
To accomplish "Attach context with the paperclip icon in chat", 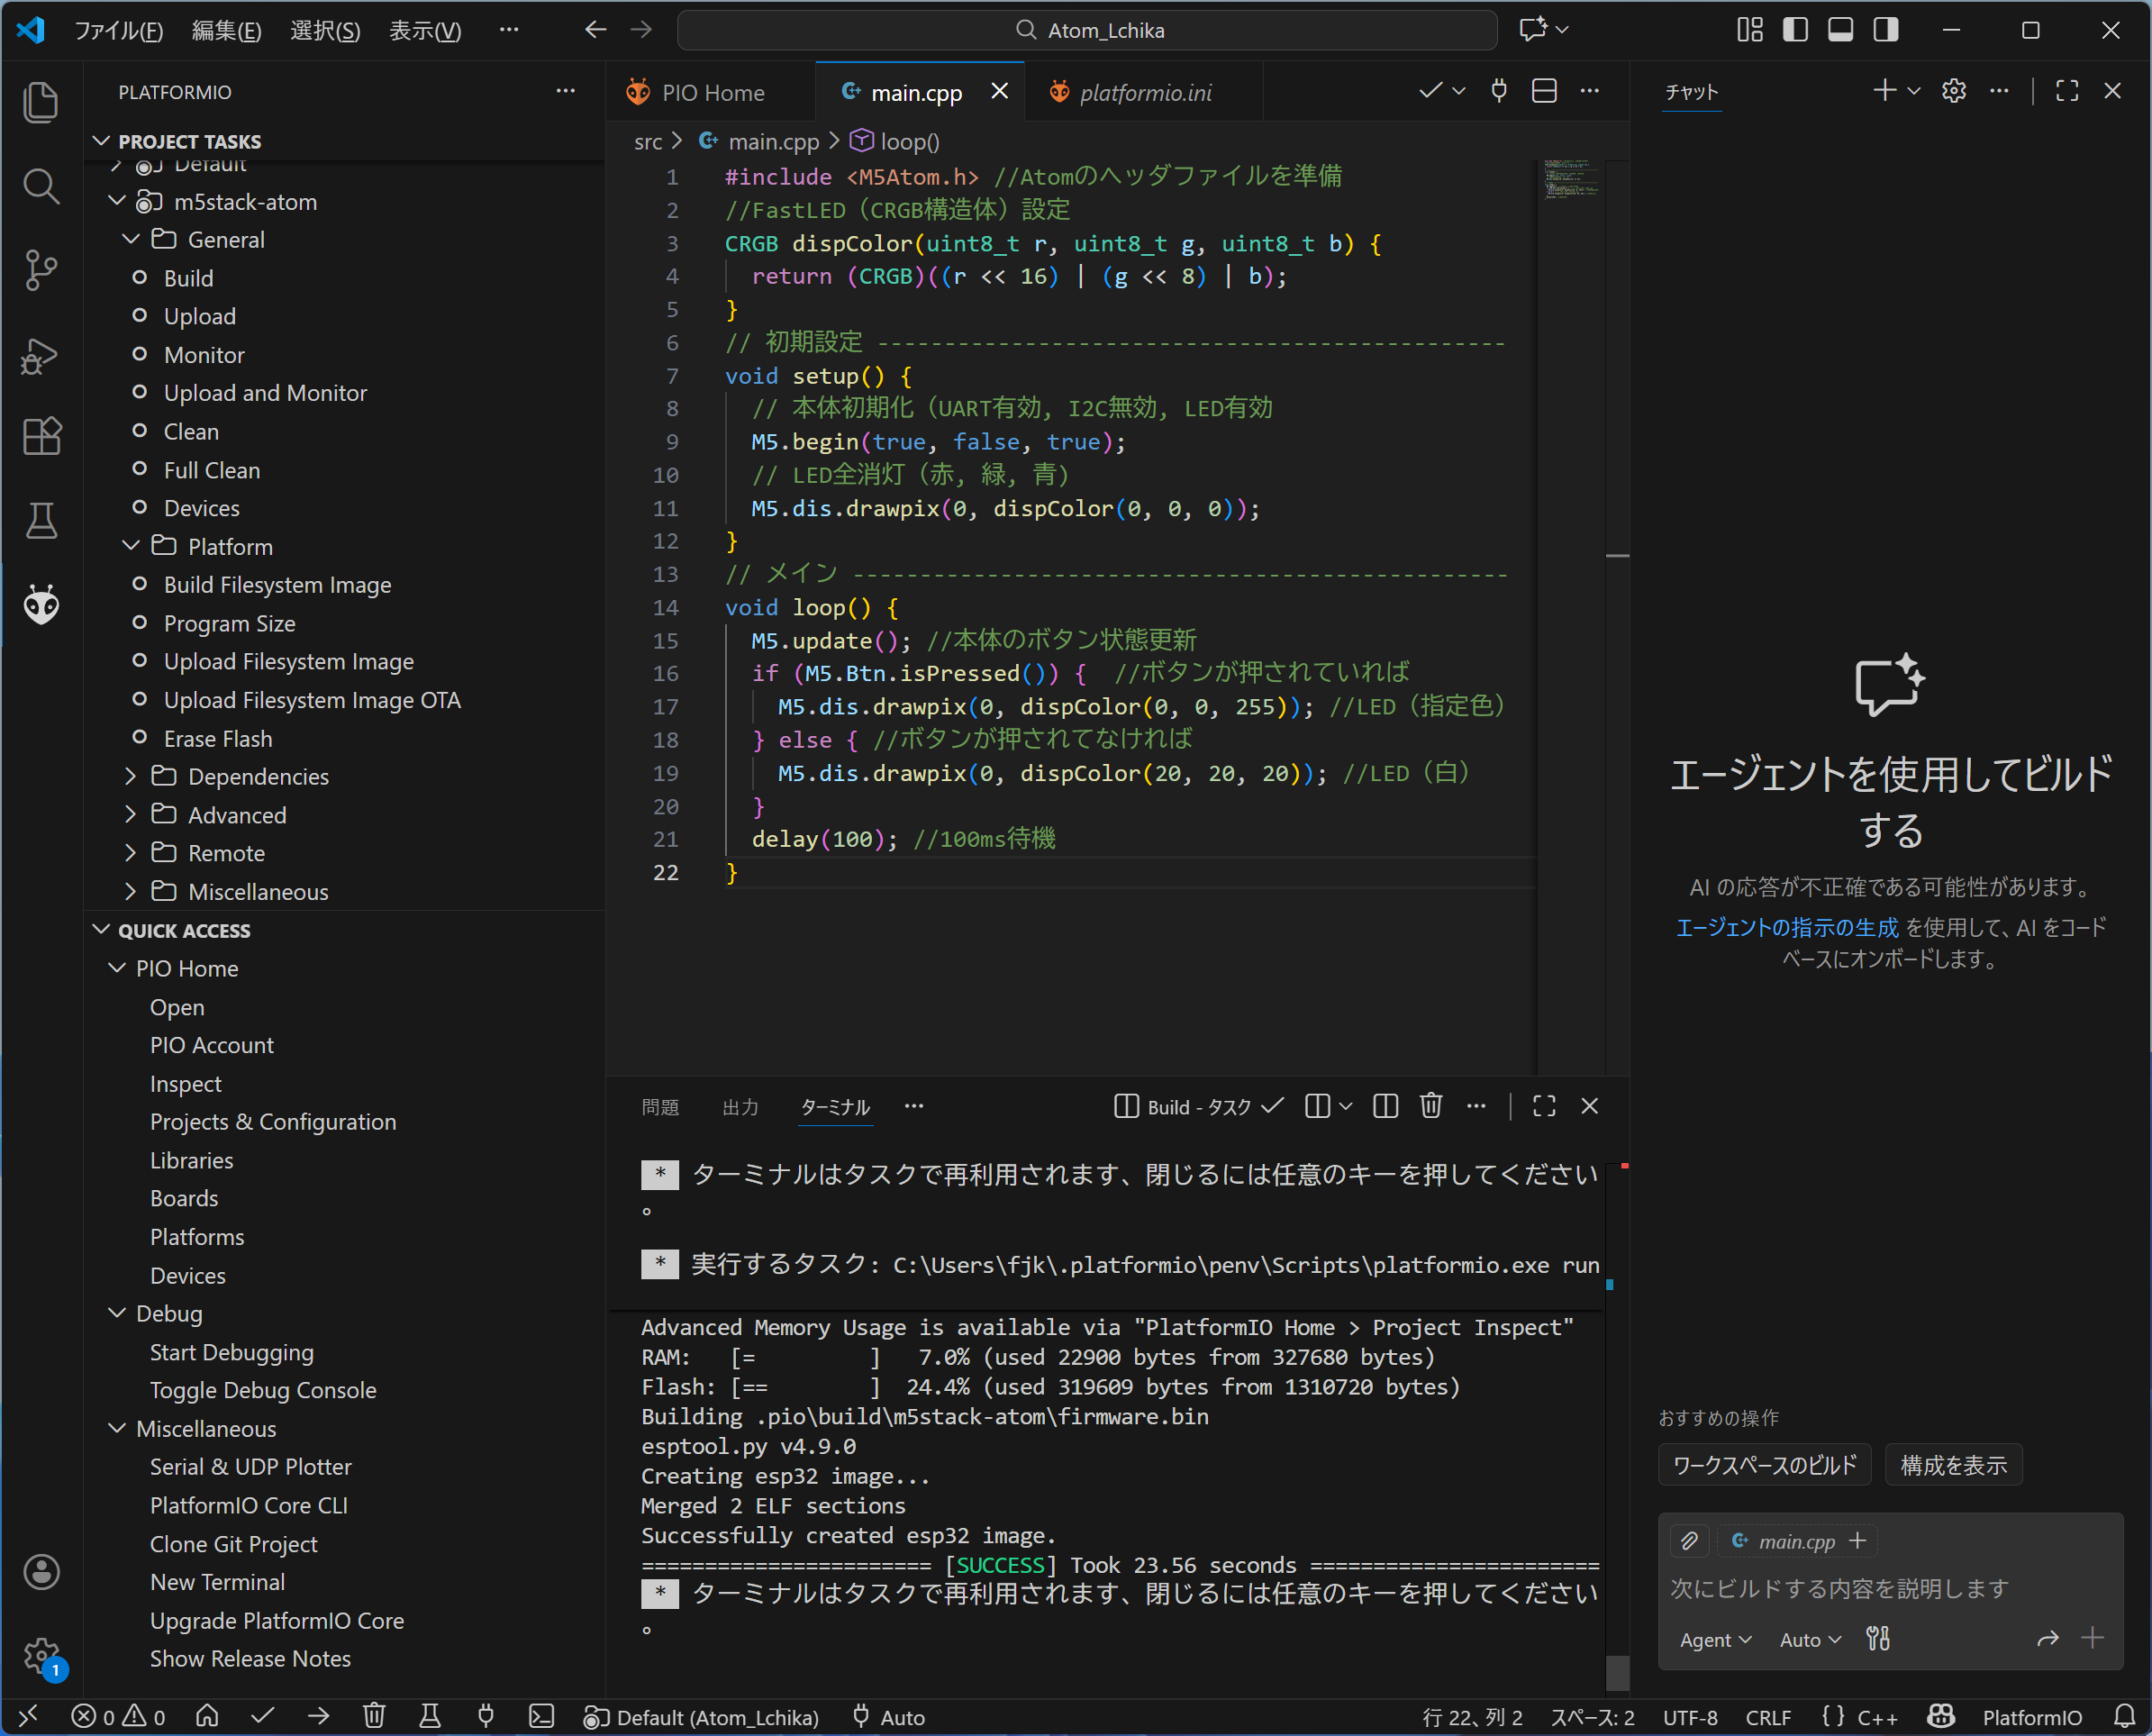I will pyautogui.click(x=1689, y=1540).
